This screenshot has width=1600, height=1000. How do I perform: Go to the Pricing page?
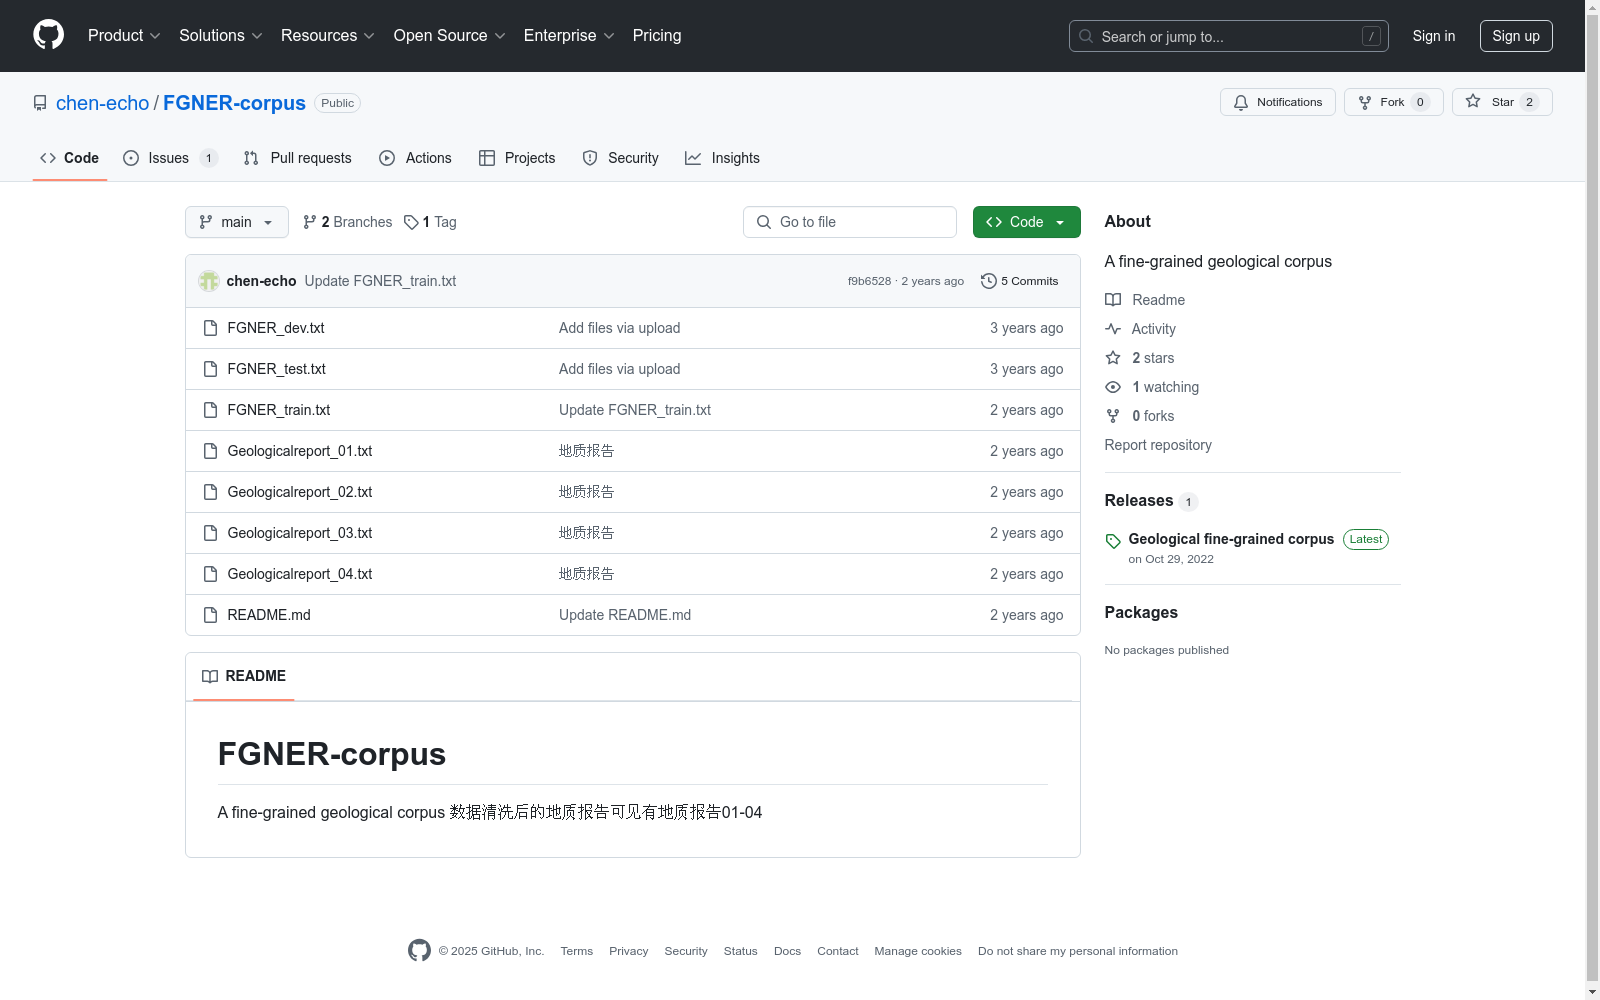657,36
